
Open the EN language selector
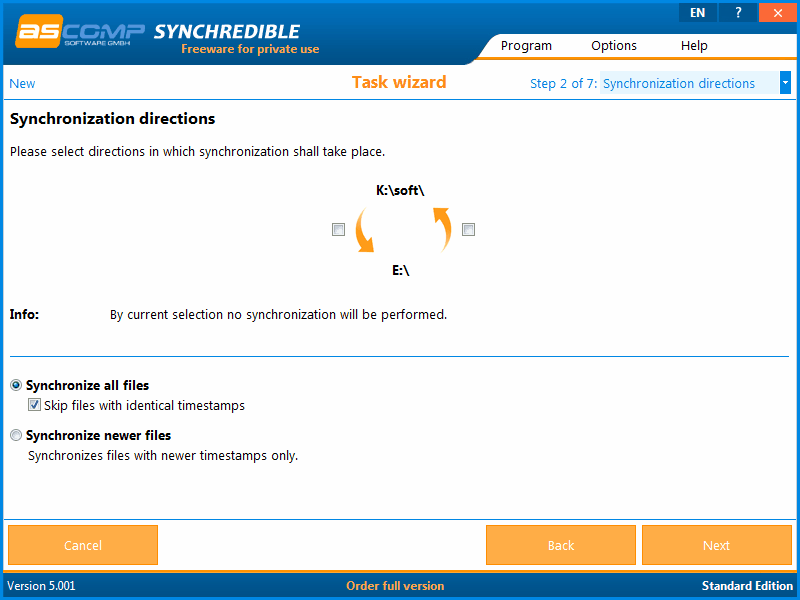(x=697, y=13)
